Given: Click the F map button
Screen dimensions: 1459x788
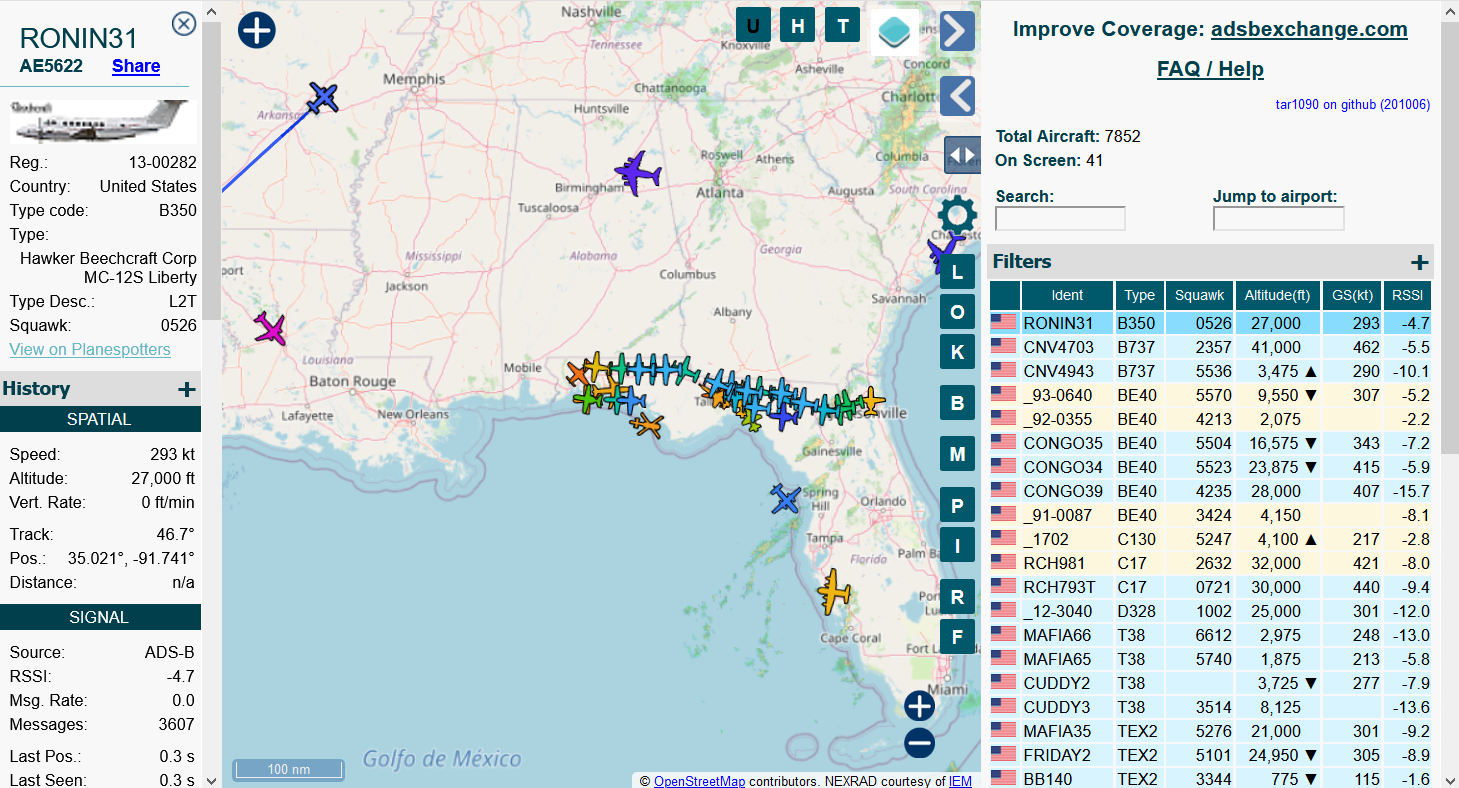Looking at the screenshot, I should (957, 637).
